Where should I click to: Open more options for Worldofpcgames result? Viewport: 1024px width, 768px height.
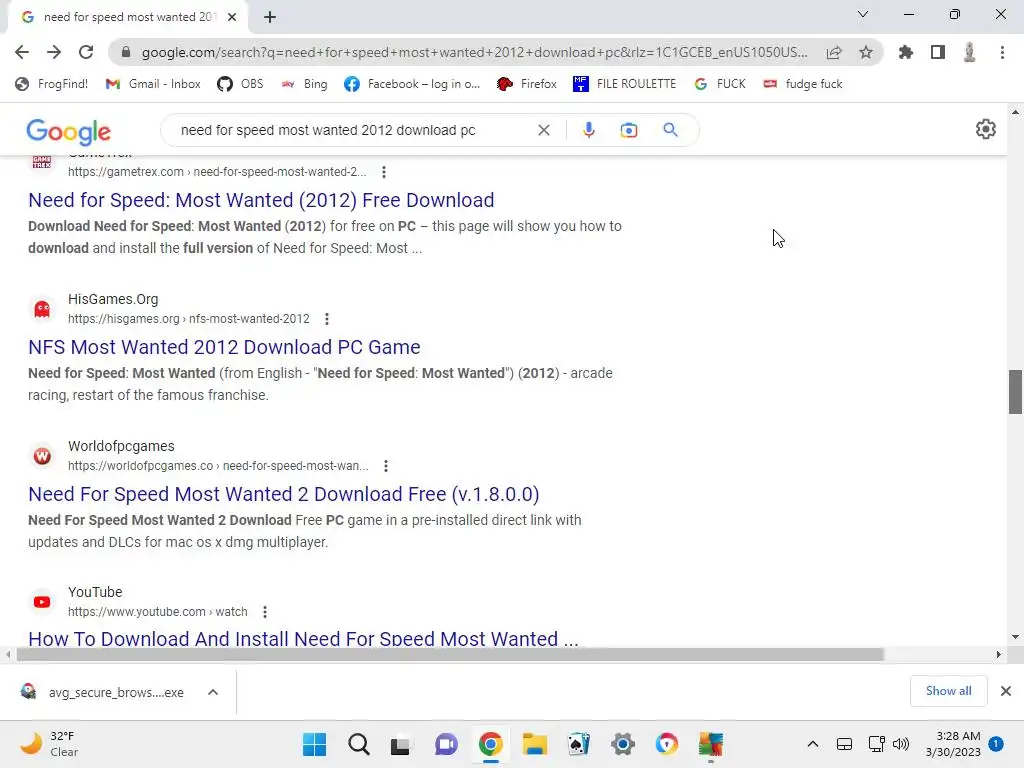386,466
